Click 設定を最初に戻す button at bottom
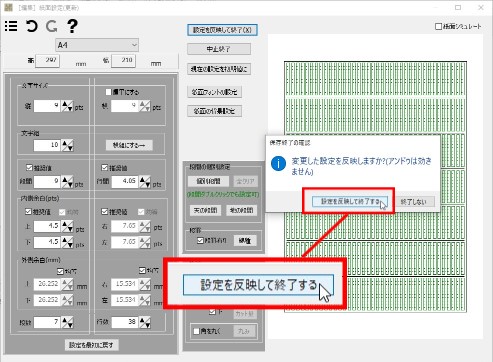The width and height of the screenshot is (493, 362). [91, 345]
